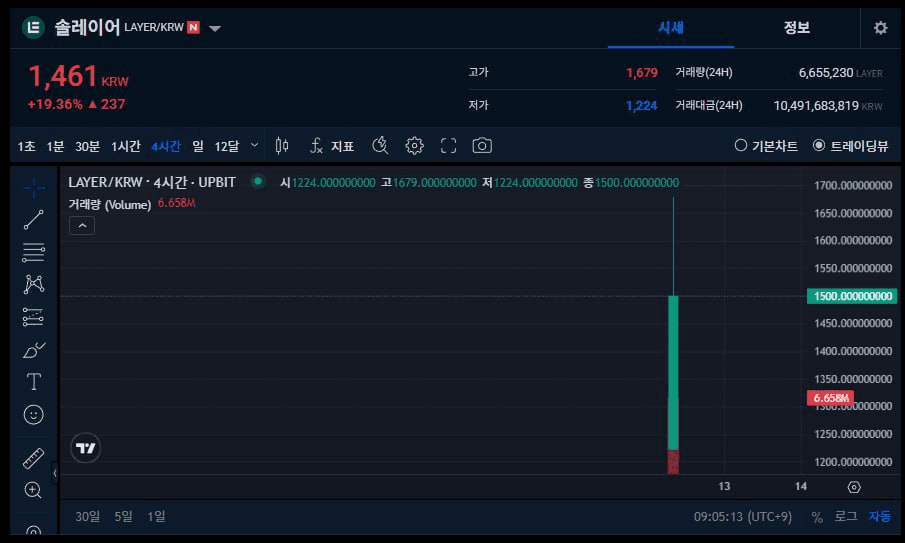
Task: Click the red N new-listing badge
Action: coord(193,27)
